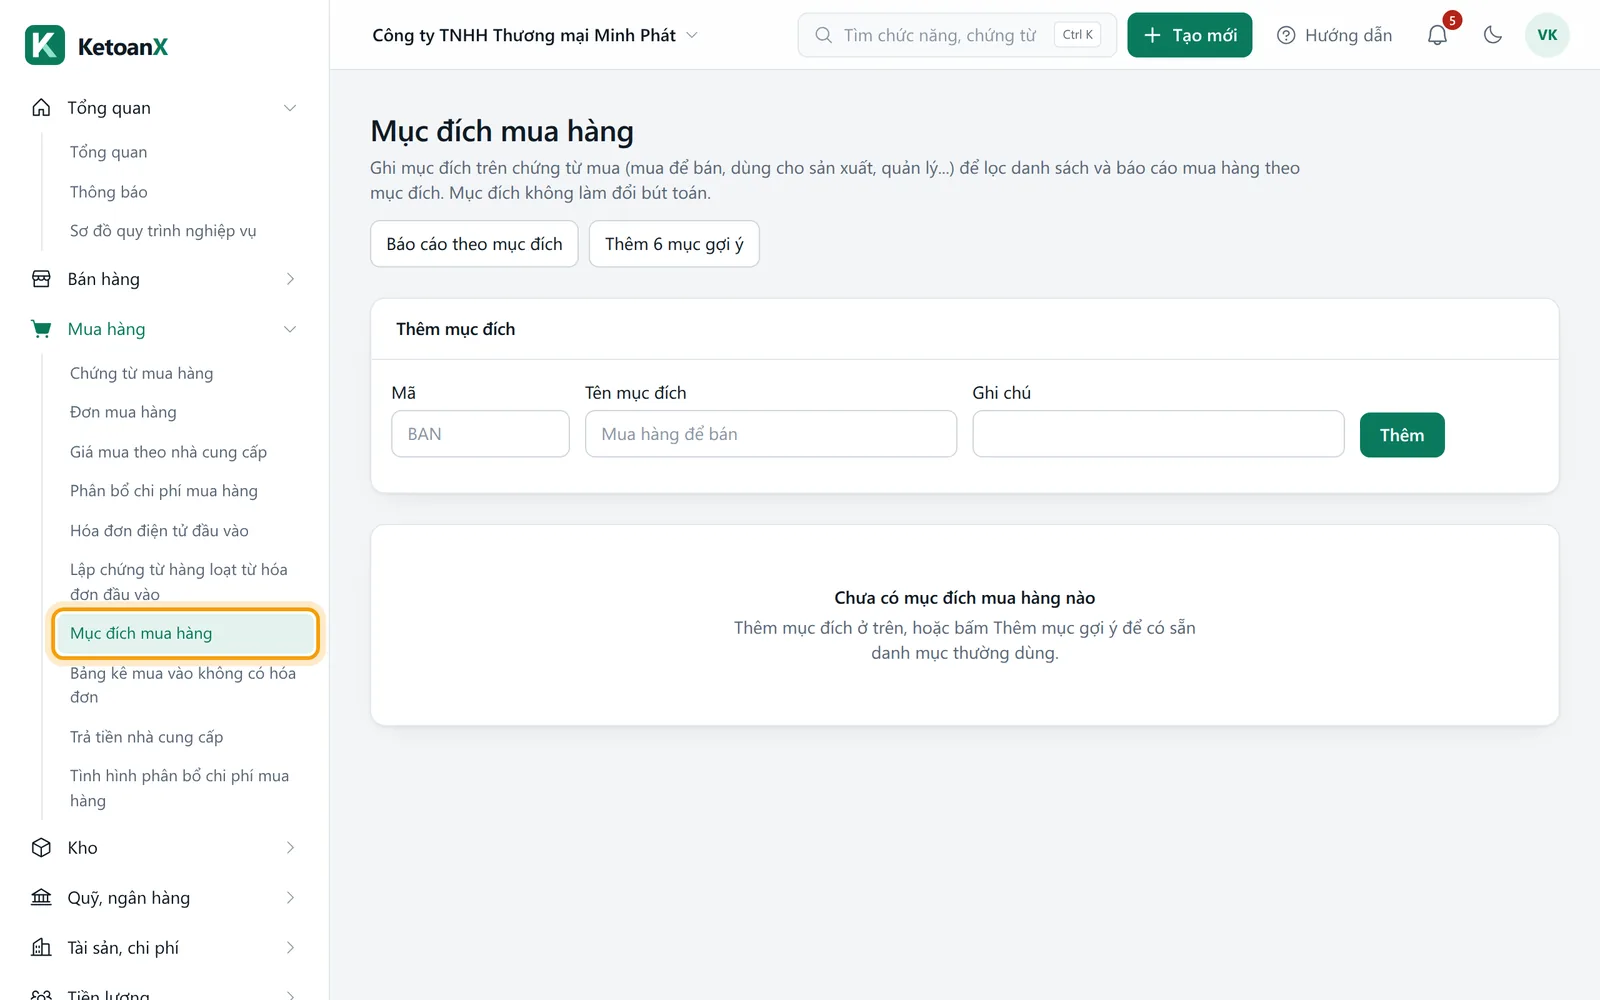
Task: Open Tình hình phân bổ chi phí mua hàng
Action: coord(180,788)
